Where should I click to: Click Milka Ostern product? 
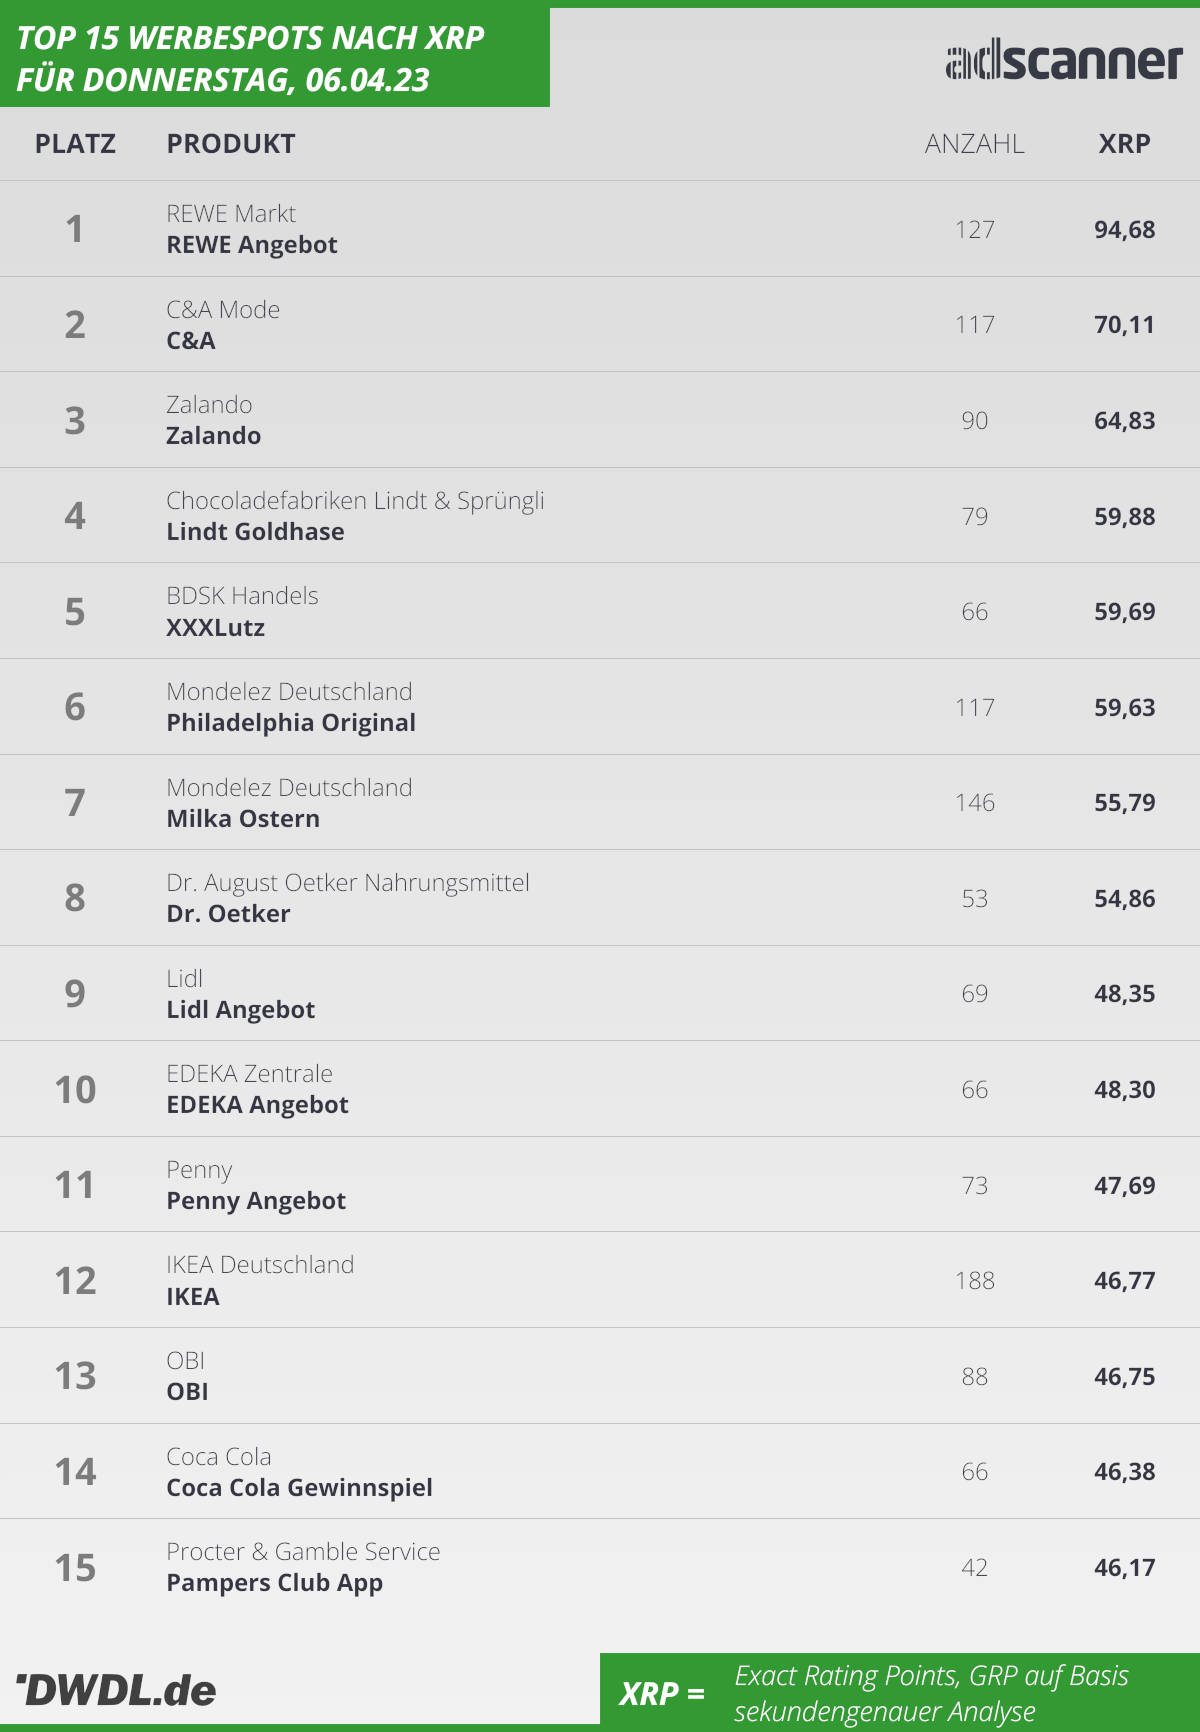pos(243,819)
